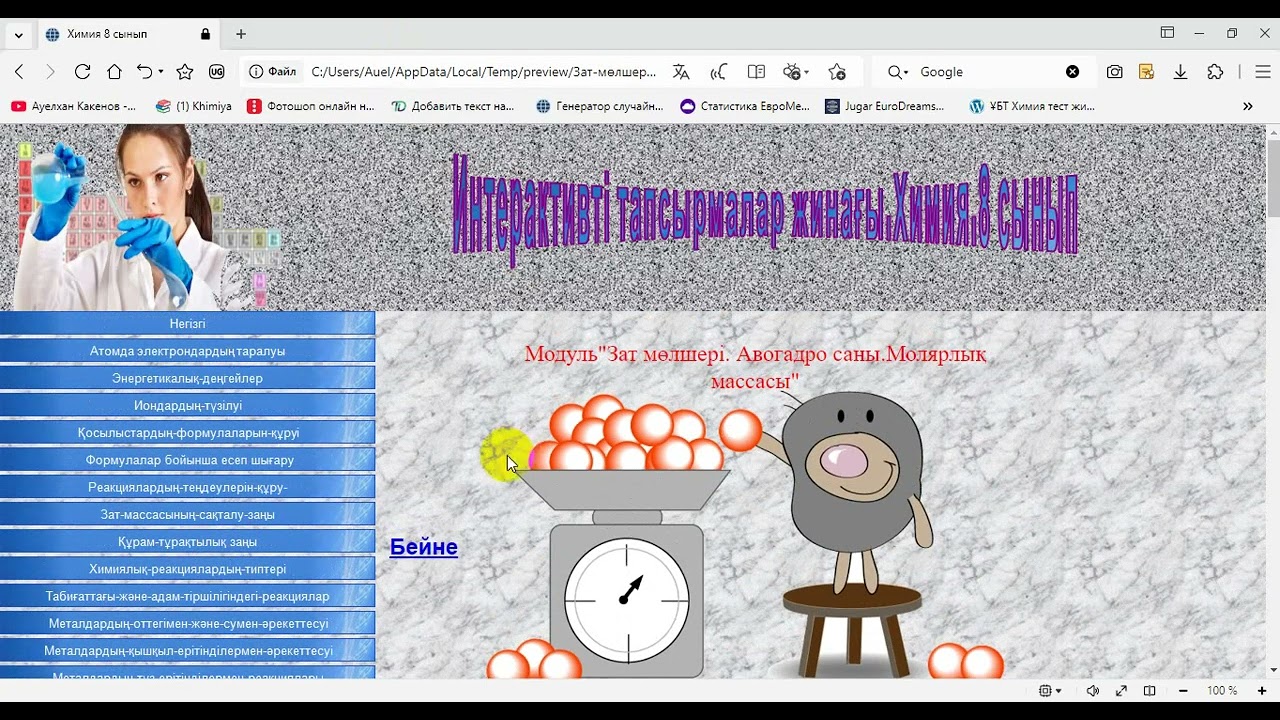Clear the Google search box with X icon
This screenshot has width=1280, height=720.
(1072, 72)
